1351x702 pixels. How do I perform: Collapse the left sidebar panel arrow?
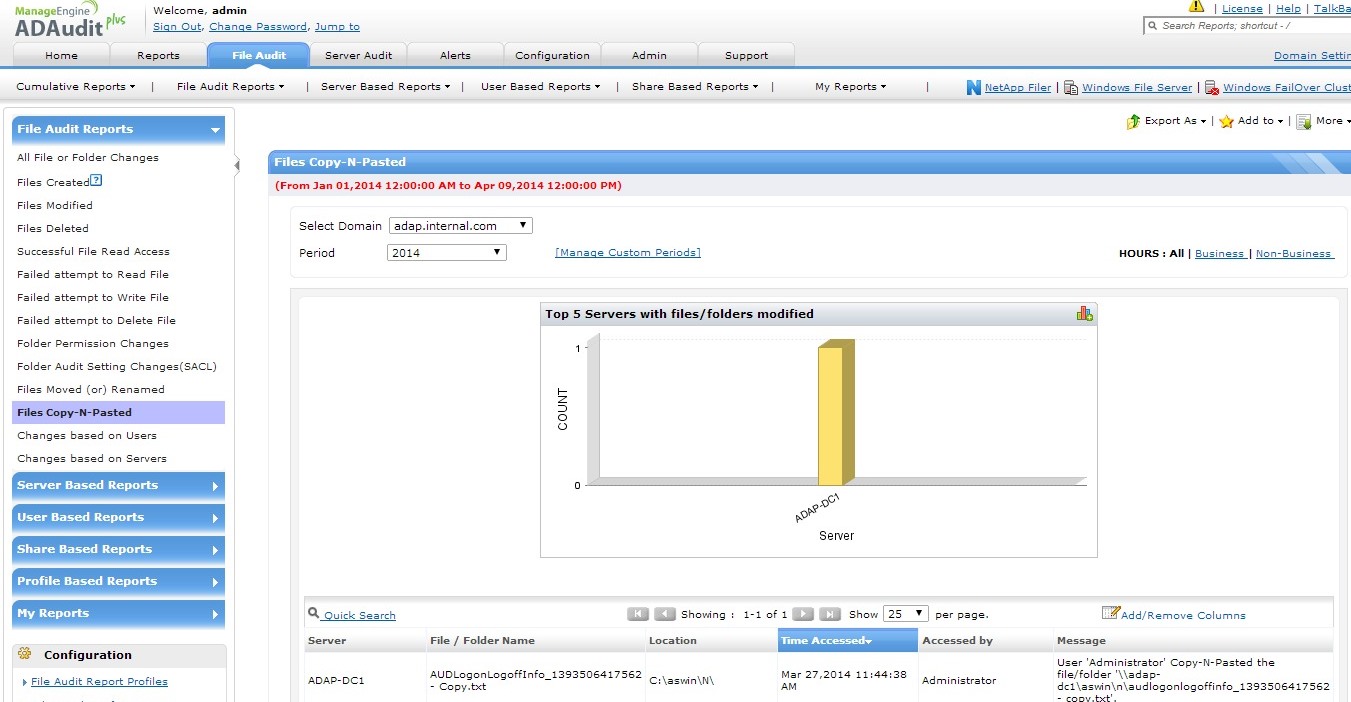[x=237, y=165]
